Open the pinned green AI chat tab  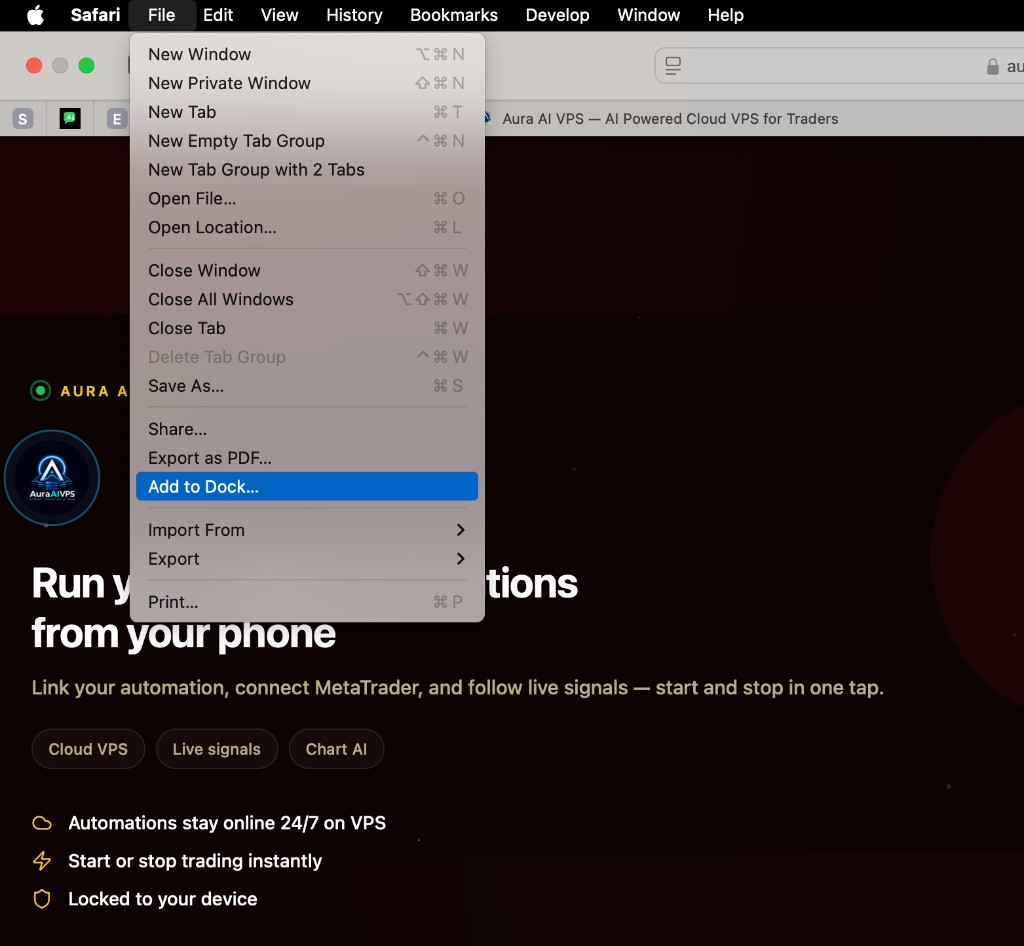click(x=70, y=118)
